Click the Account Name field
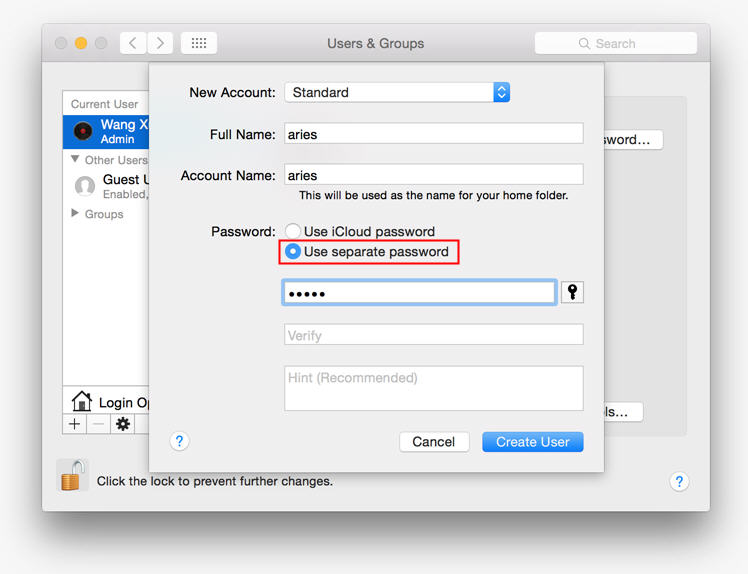The width and height of the screenshot is (748, 574). 434,175
